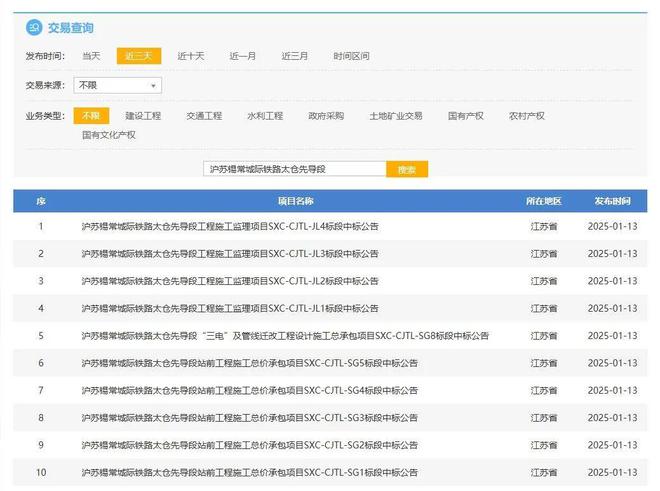Click the 项目名称 column header
Image resolution: width=660 pixels, height=491 pixels.
295,201
